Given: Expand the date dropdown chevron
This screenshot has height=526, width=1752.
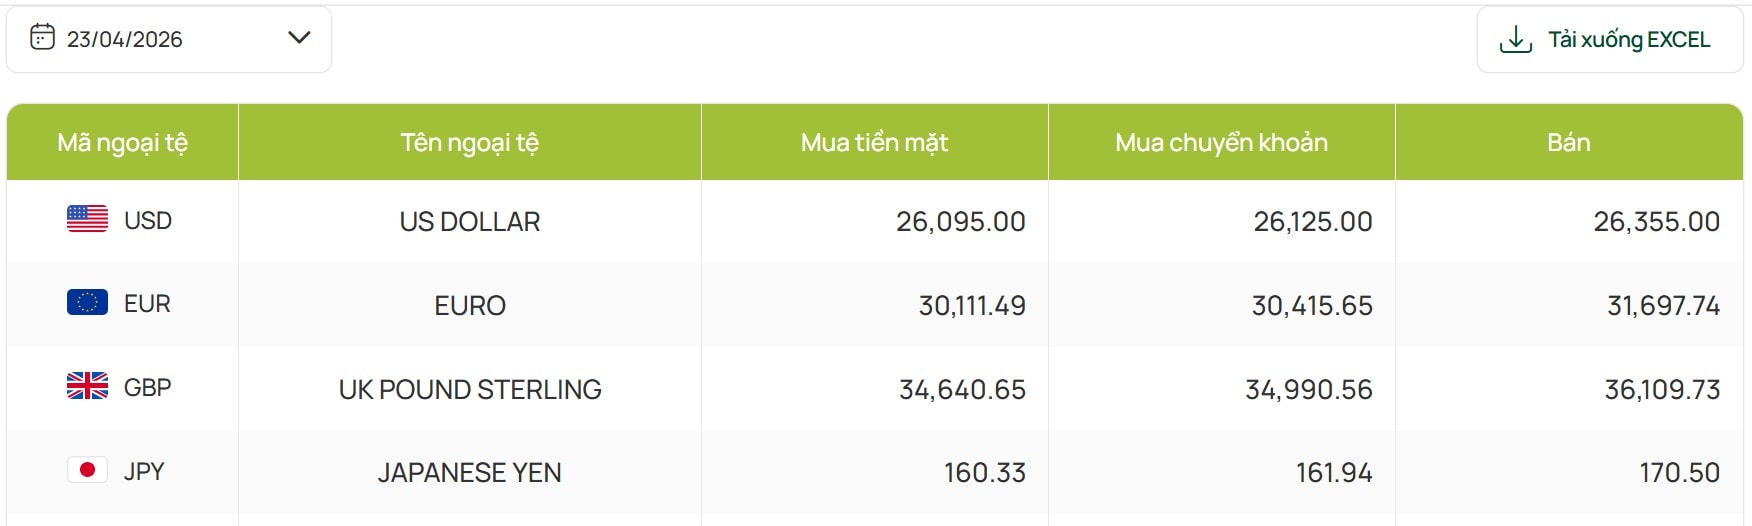Looking at the screenshot, I should (x=299, y=38).
